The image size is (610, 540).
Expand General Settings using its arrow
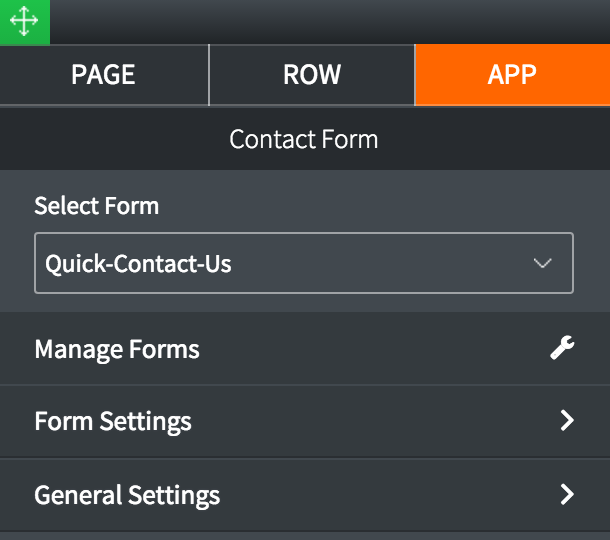click(x=567, y=494)
